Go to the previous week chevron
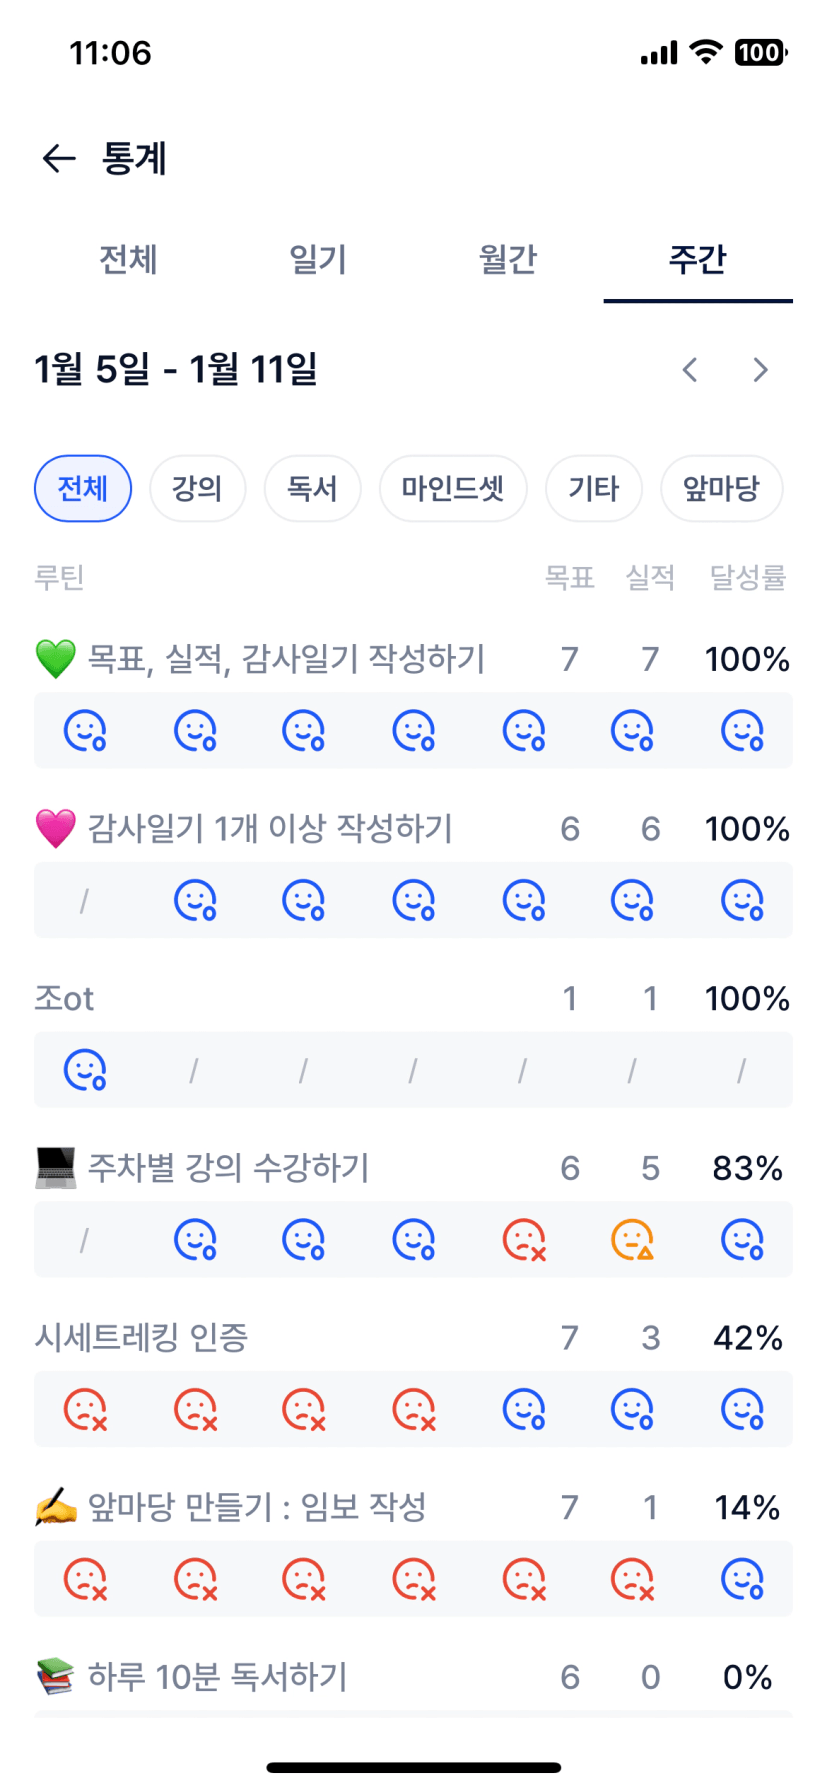827x1790 pixels. coord(690,370)
